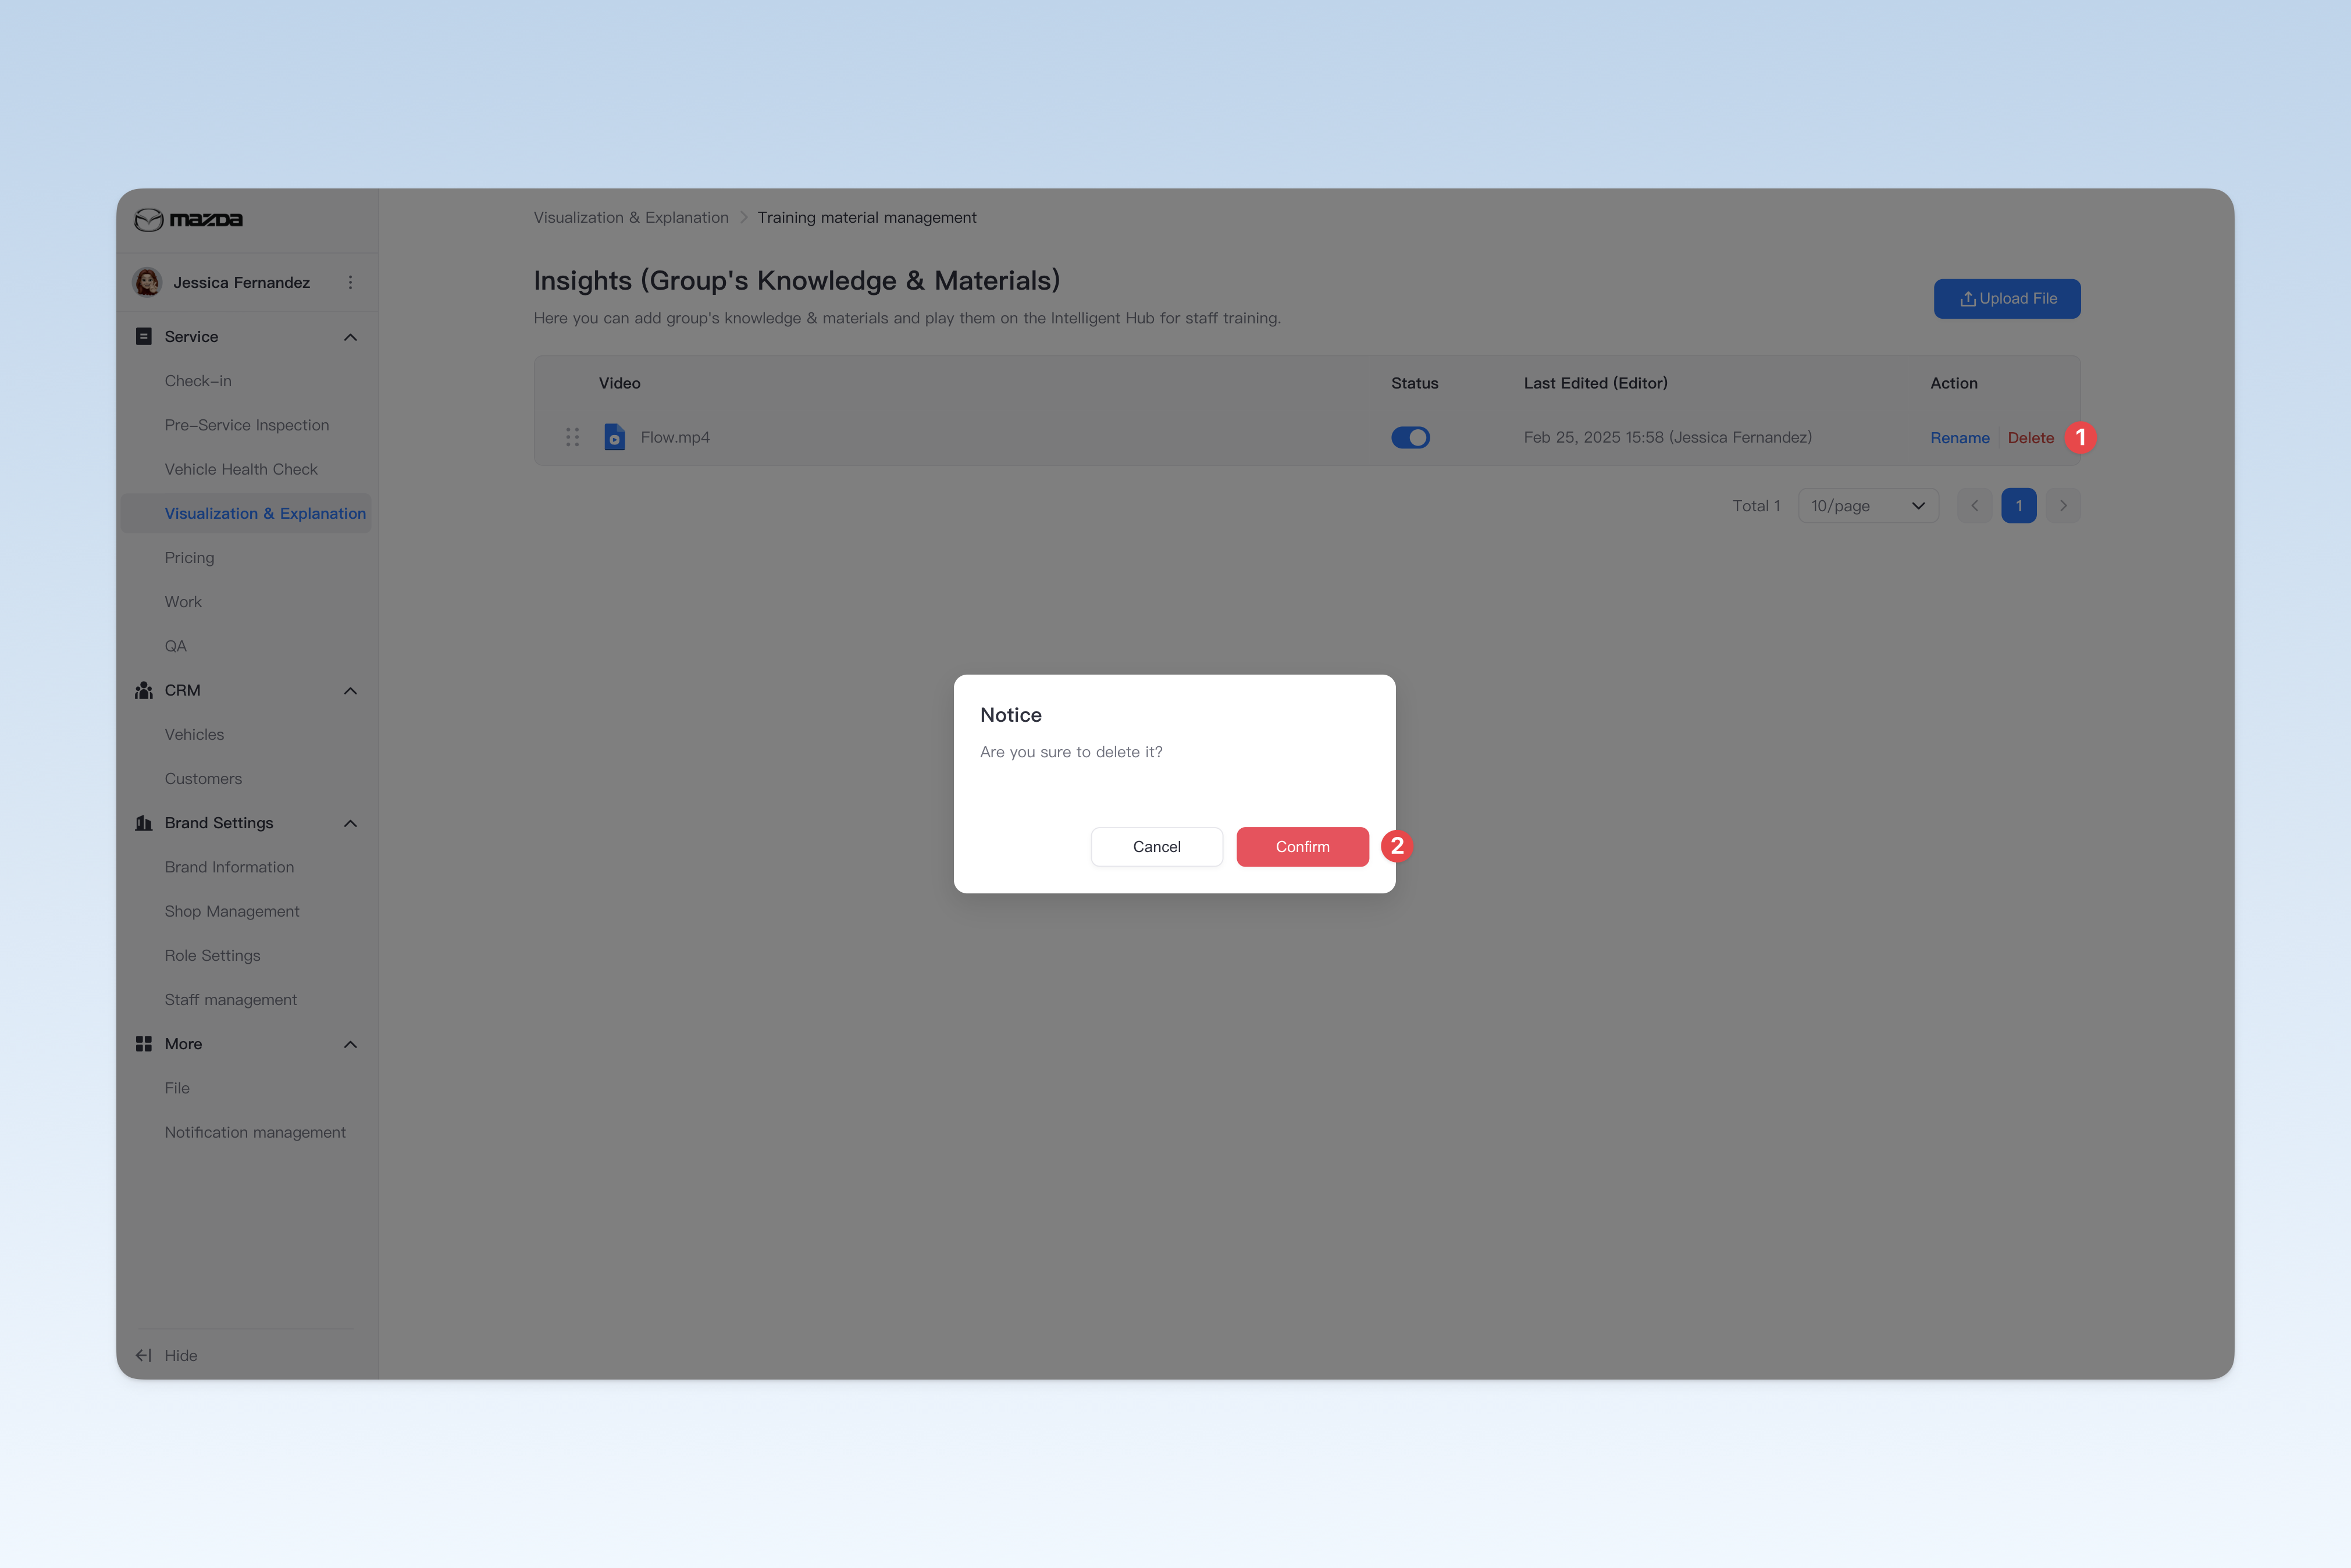Click the Upload File button

(2007, 299)
